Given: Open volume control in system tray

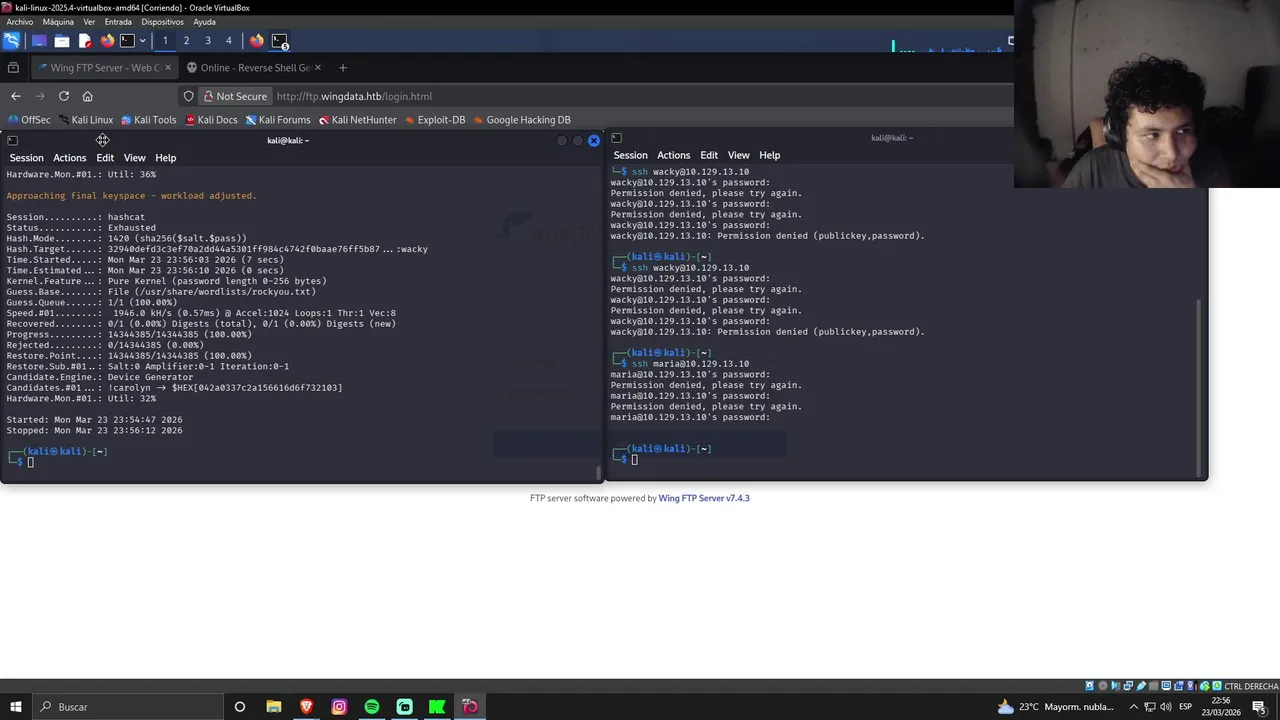Looking at the screenshot, I should [x=1167, y=707].
